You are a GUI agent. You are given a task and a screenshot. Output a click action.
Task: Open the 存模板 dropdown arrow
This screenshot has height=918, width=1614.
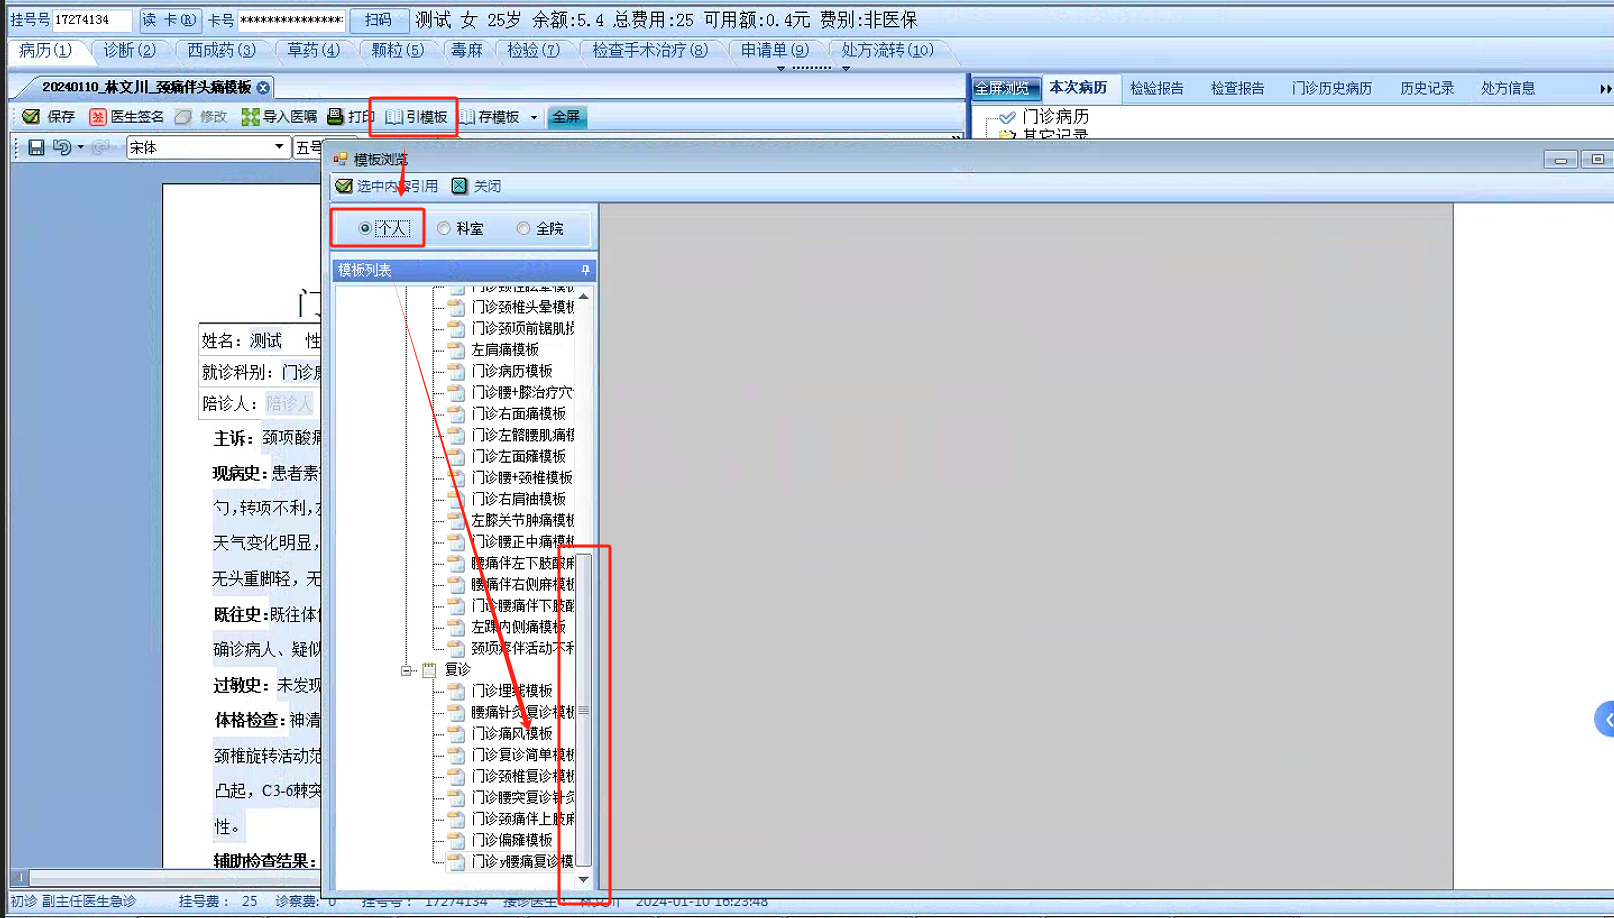coord(534,117)
